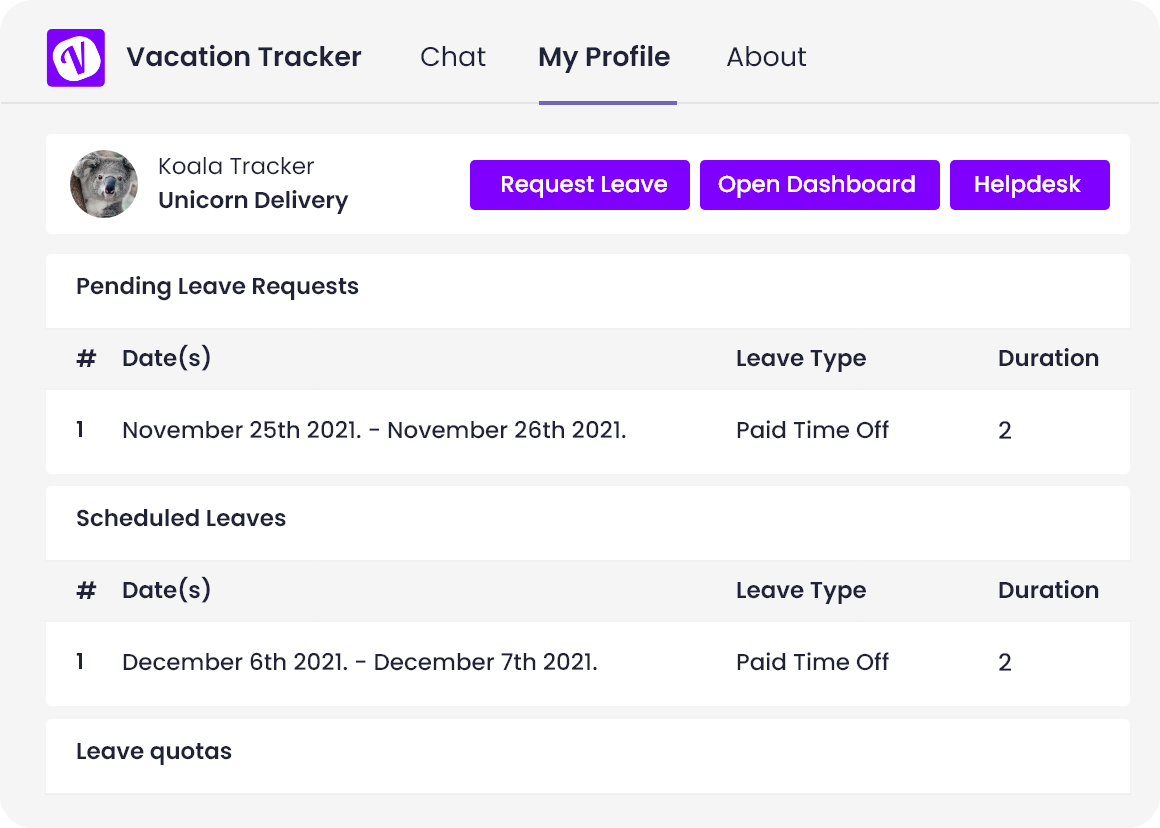
Task: Select the Koala Tracker user name
Action: click(x=236, y=166)
